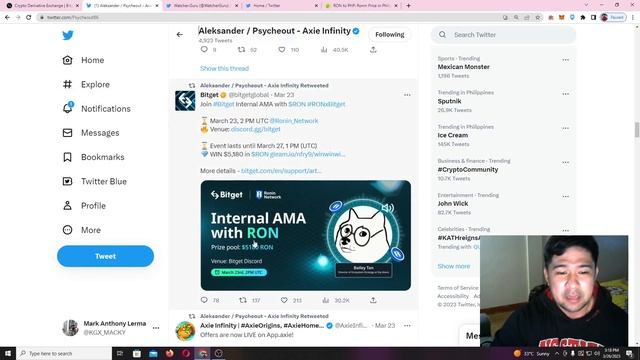View analytics of top tweet 40.5K
Screen dimensions: 640x360
pyautogui.click(x=324, y=49)
